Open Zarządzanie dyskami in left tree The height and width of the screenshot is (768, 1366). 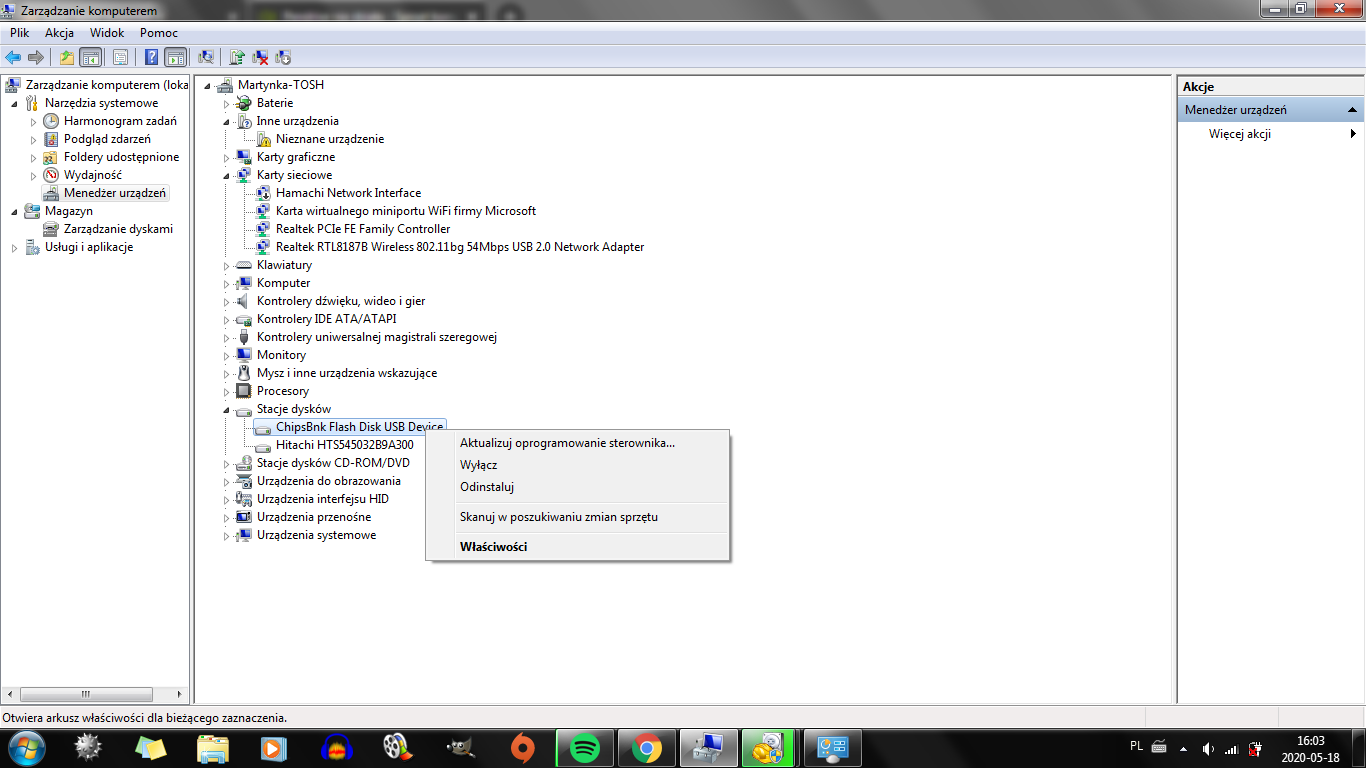(118, 229)
